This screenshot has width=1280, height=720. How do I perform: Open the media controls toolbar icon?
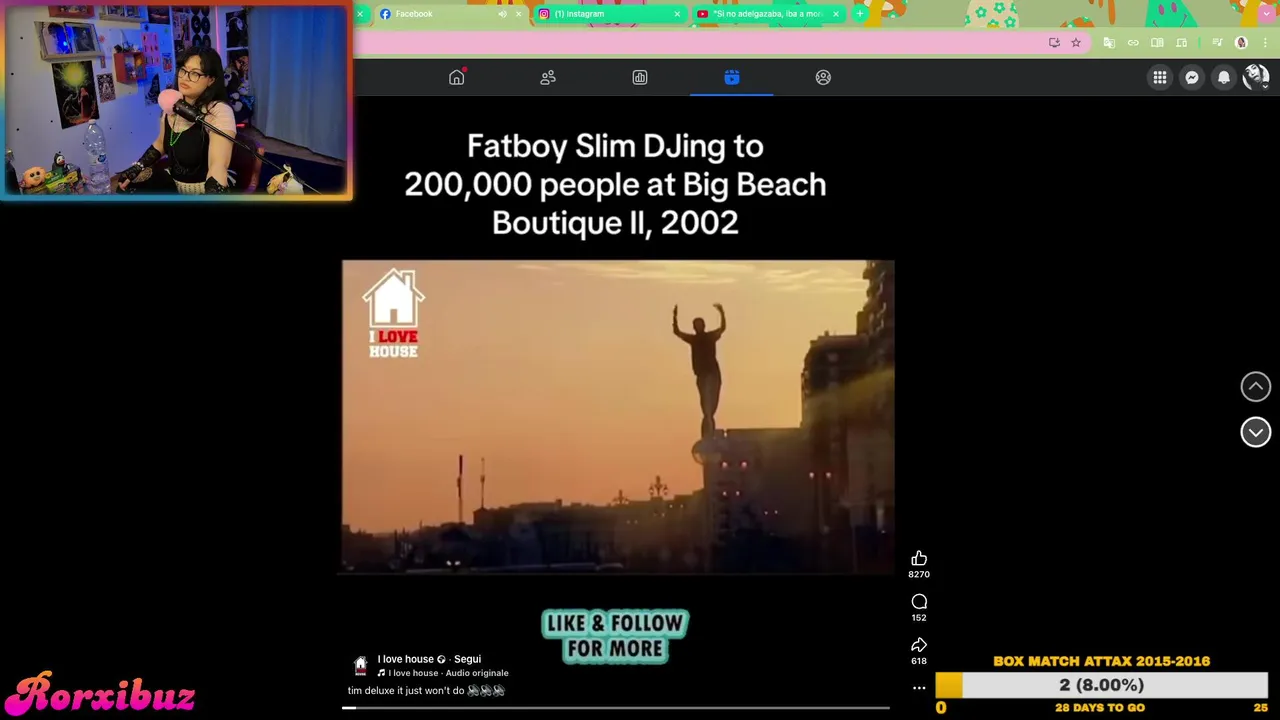pos(1217,43)
